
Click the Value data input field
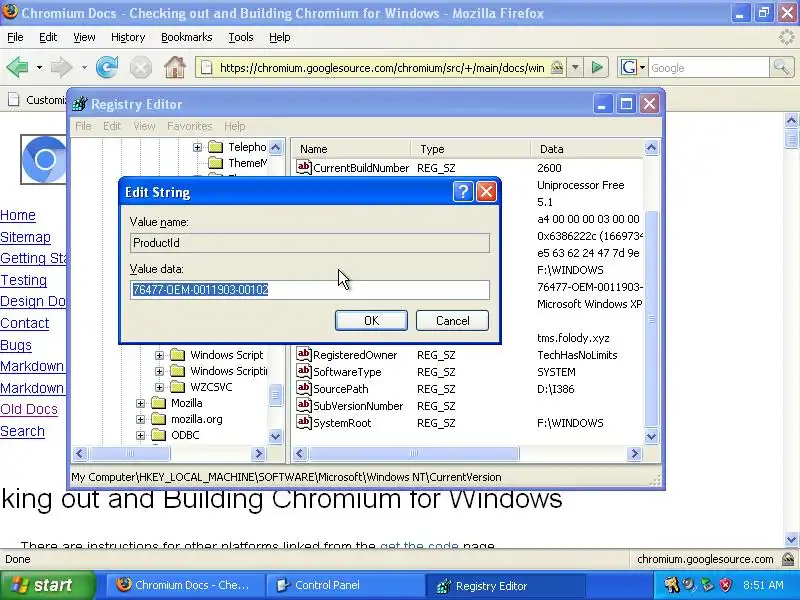310,290
